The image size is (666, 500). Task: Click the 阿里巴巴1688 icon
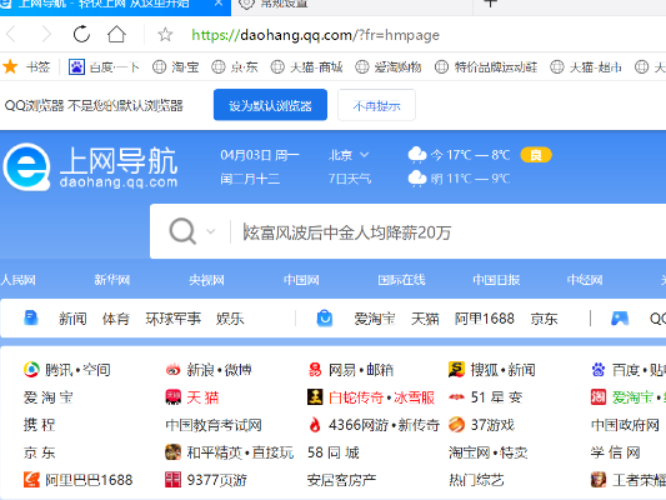31,480
